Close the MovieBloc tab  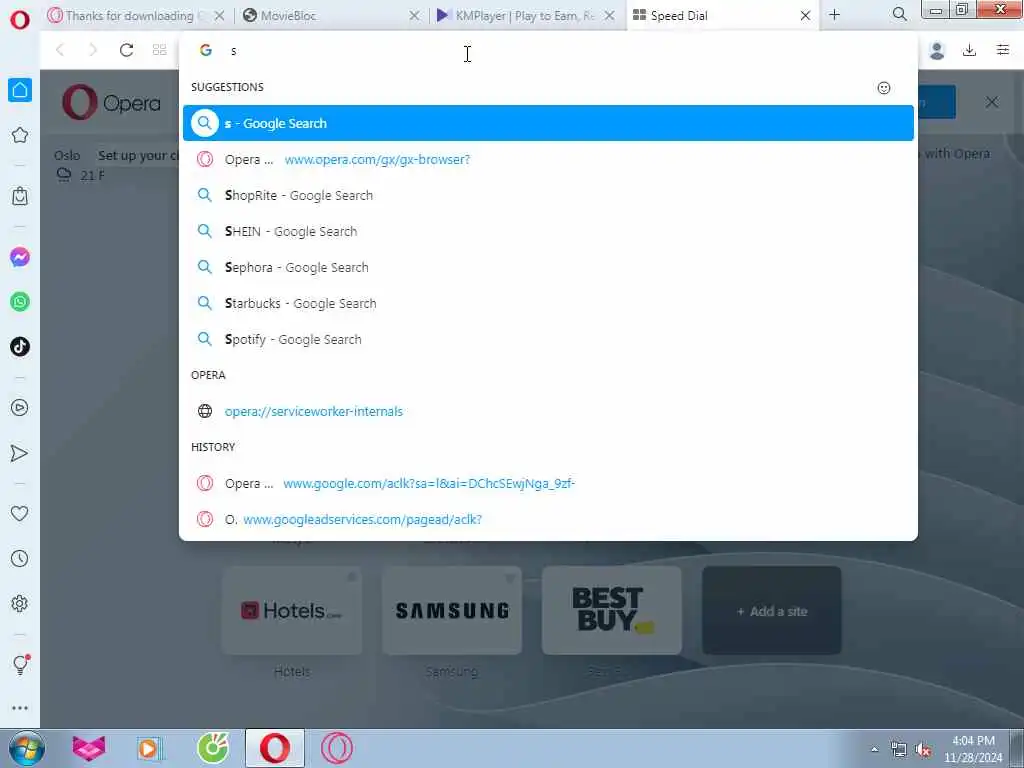tap(414, 16)
